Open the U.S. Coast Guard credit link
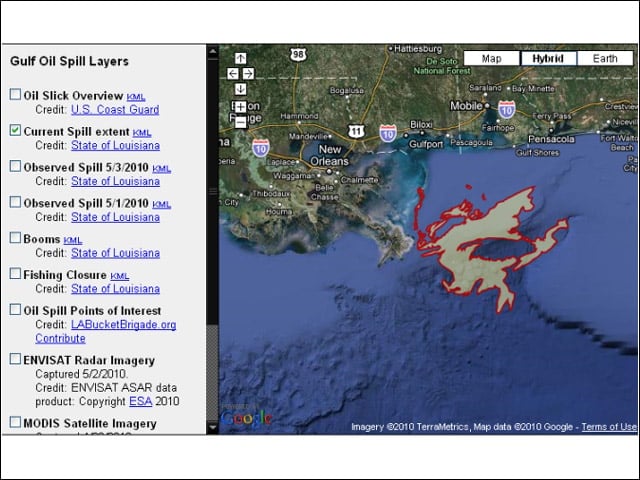Screen dimensions: 640x480 (115, 109)
